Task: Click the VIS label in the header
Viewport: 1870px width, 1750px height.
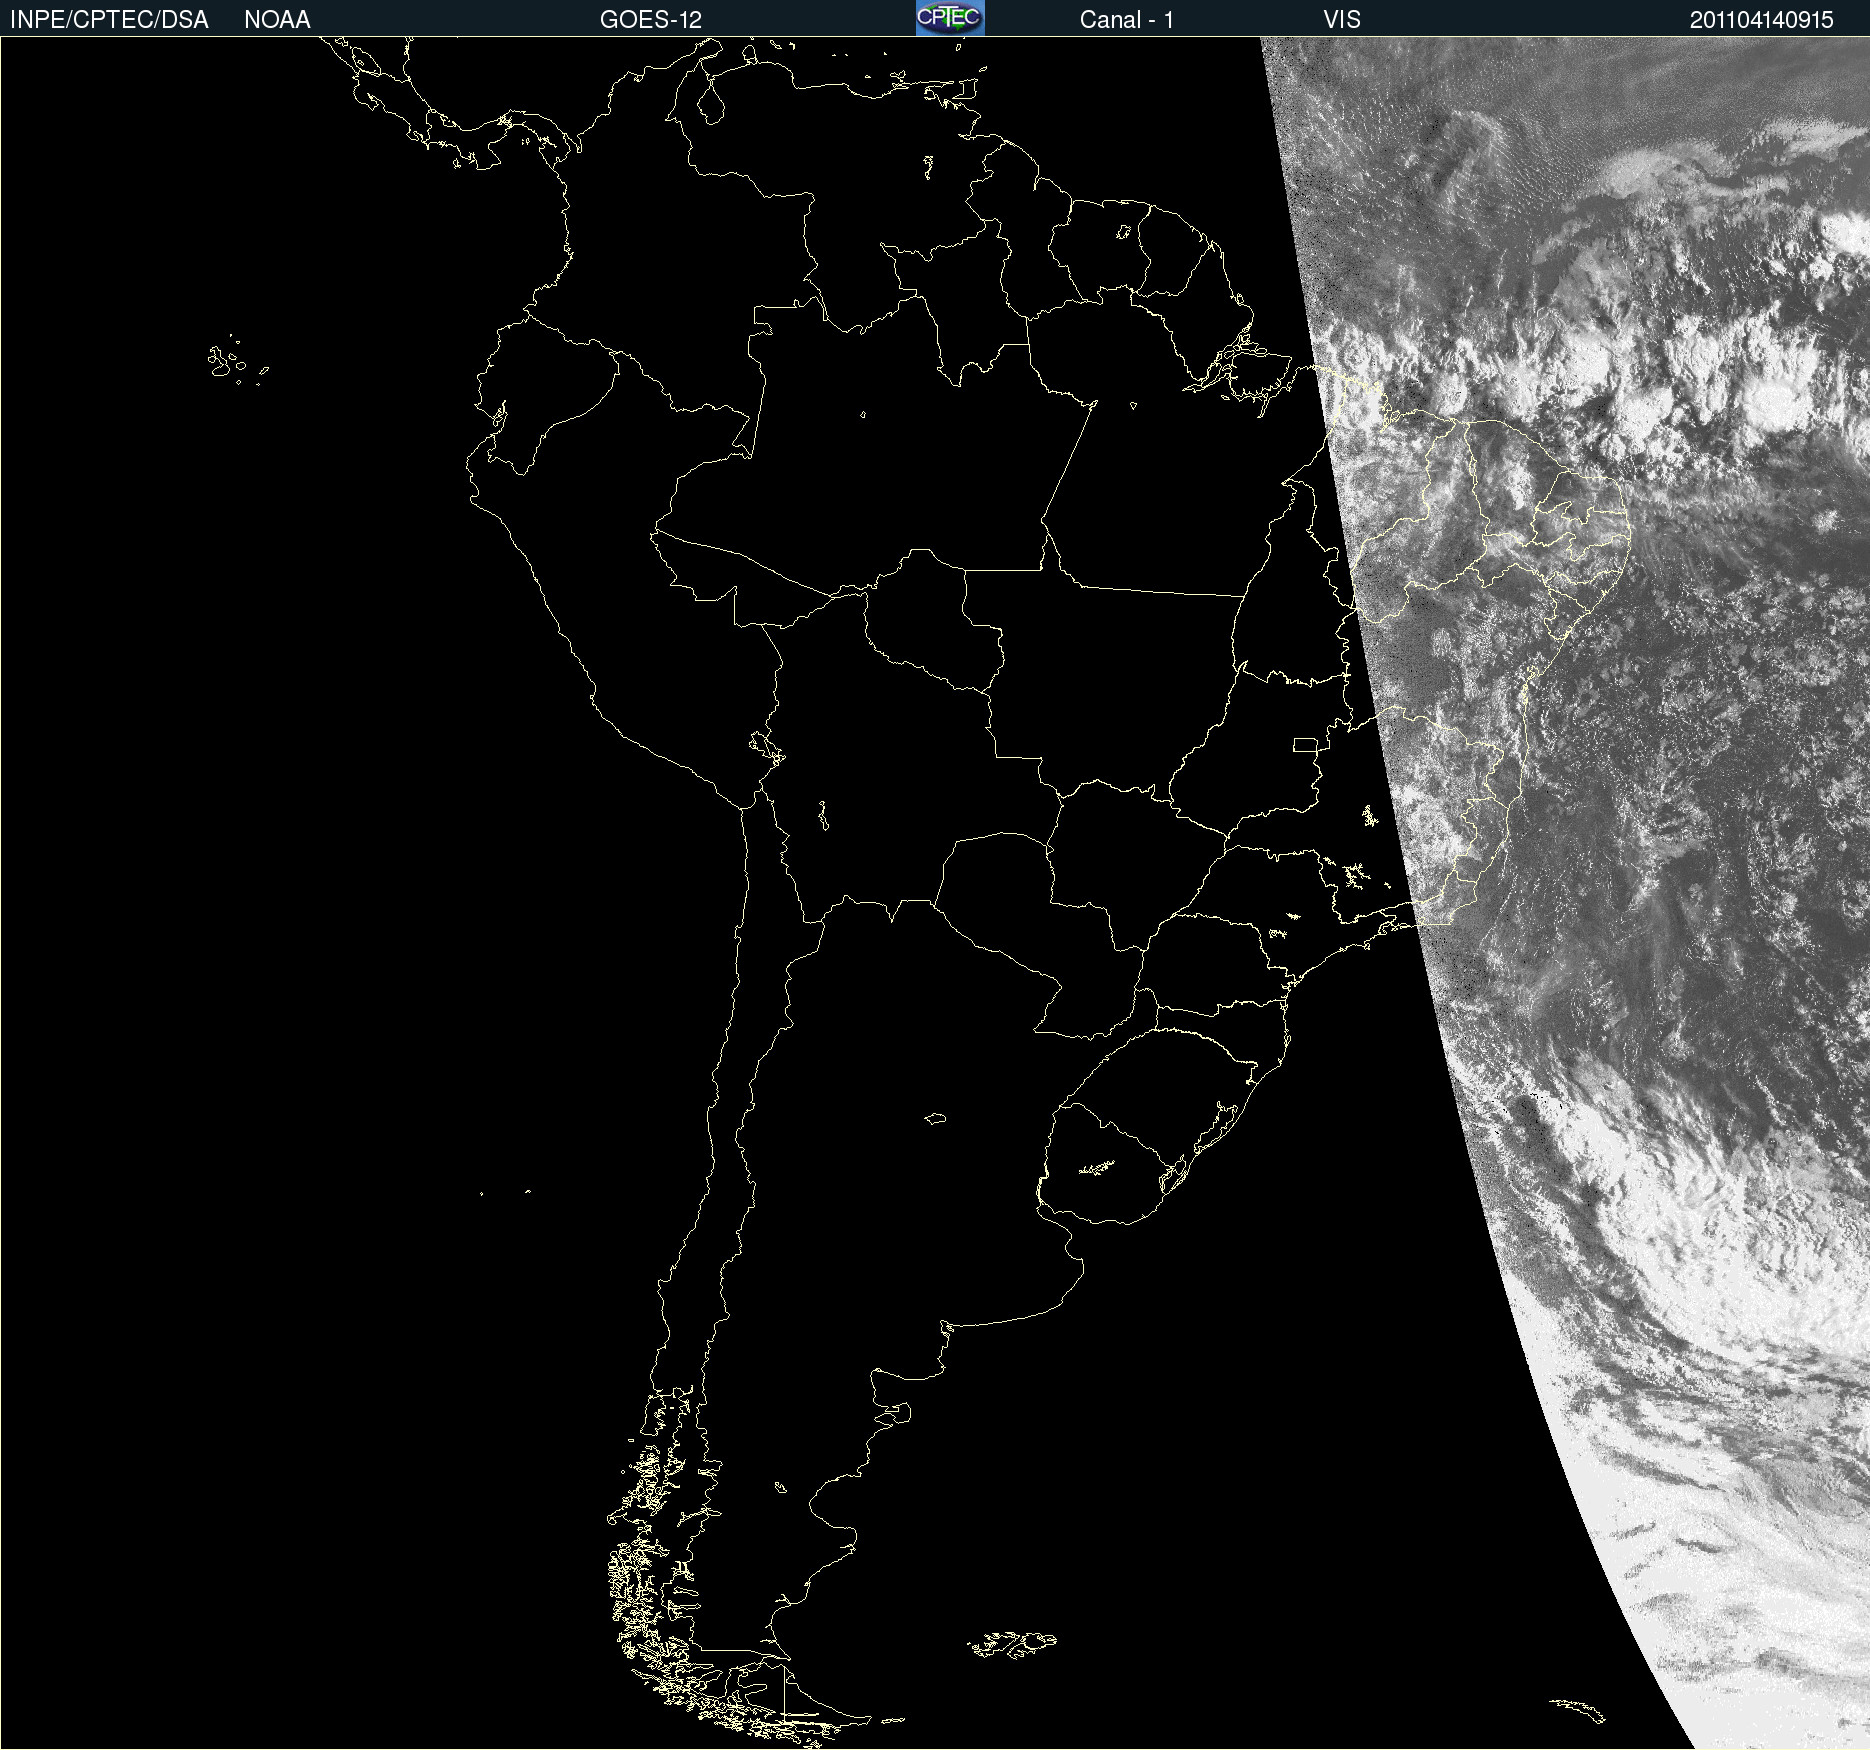Action: click(x=1342, y=20)
